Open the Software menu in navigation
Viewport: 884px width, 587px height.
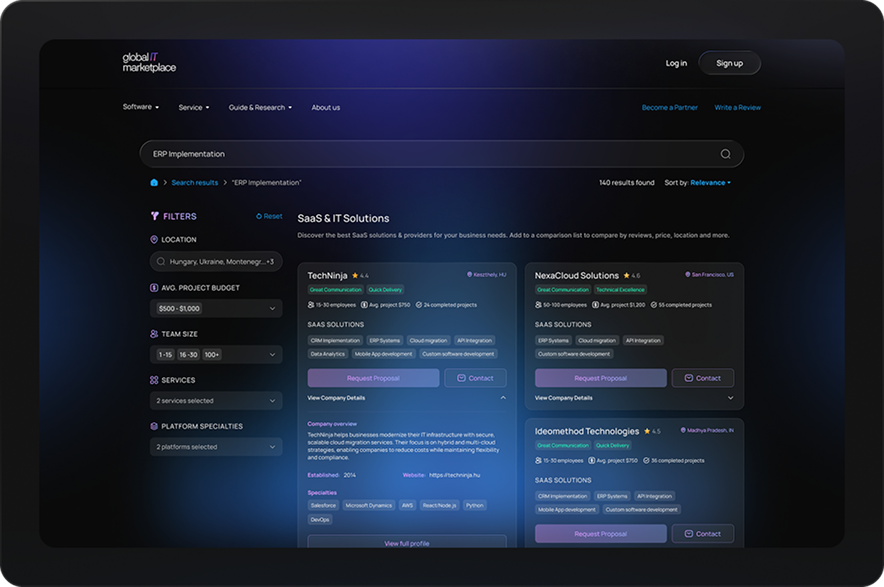[140, 107]
